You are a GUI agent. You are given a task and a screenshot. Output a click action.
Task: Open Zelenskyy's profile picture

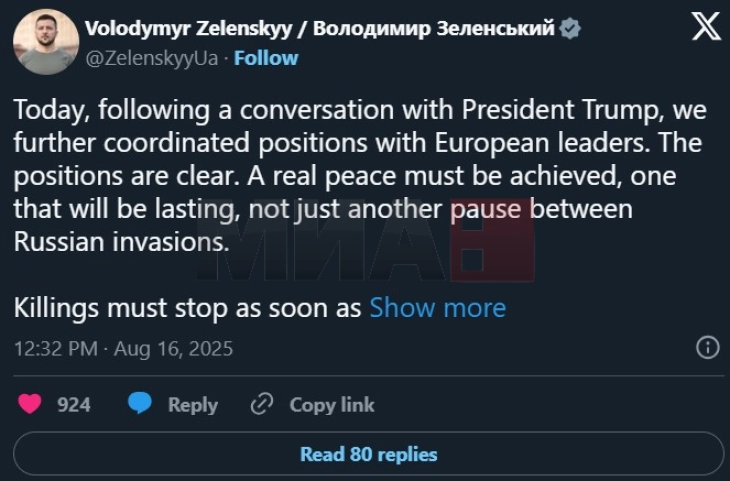point(46,42)
